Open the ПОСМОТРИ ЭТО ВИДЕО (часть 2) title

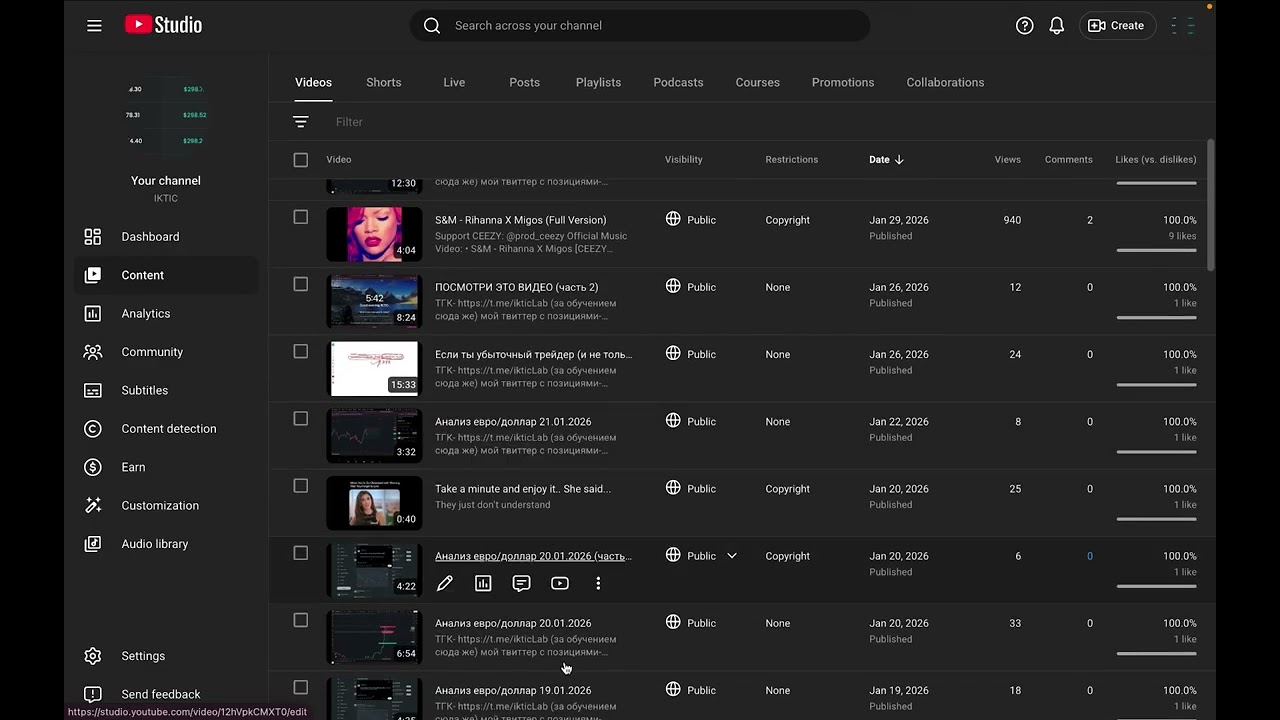coord(516,287)
